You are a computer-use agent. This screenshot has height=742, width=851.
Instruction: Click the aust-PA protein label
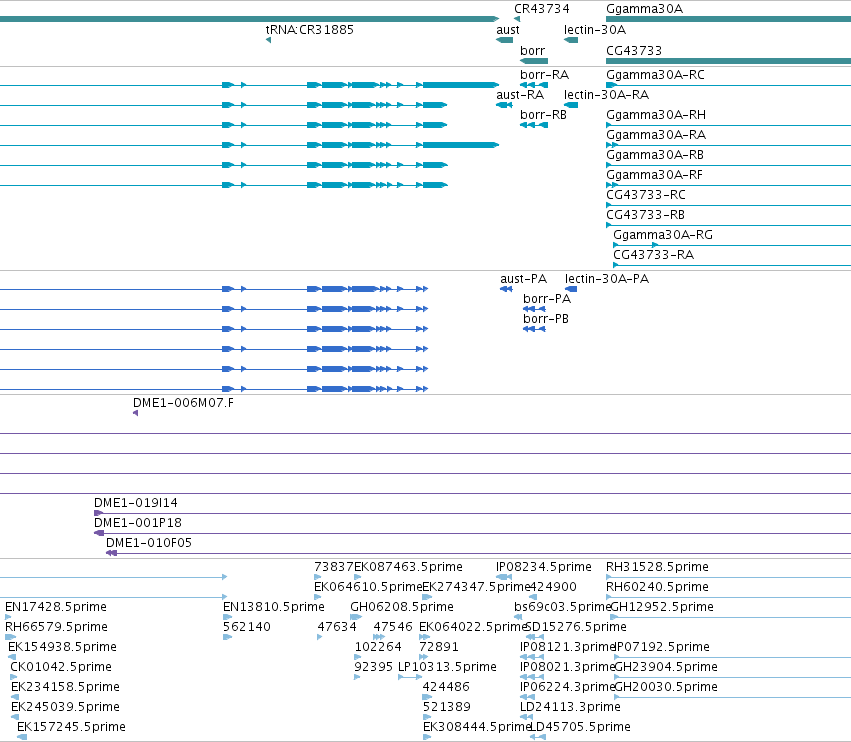point(523,278)
